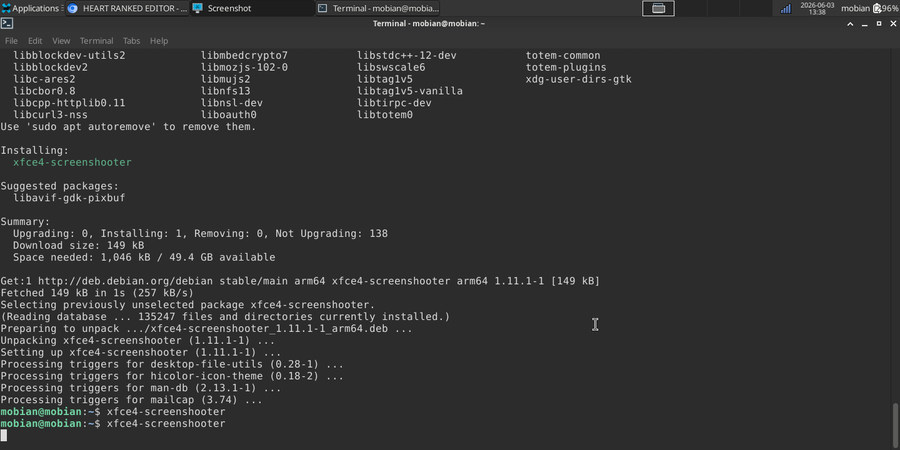
Task: Click 'libtag1v5-vanilla' package name
Action: (410, 91)
